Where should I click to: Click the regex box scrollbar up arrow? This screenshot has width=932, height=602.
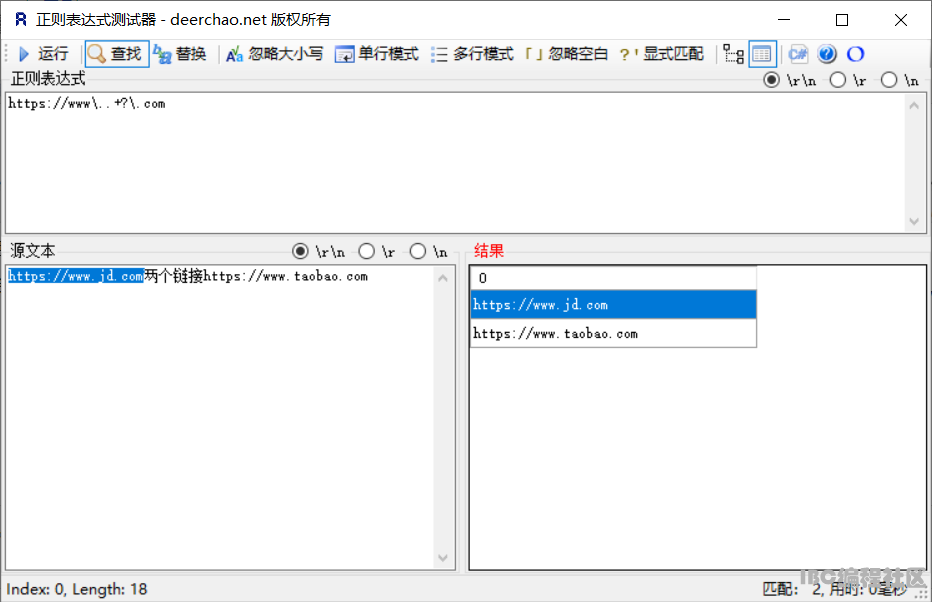point(914,105)
